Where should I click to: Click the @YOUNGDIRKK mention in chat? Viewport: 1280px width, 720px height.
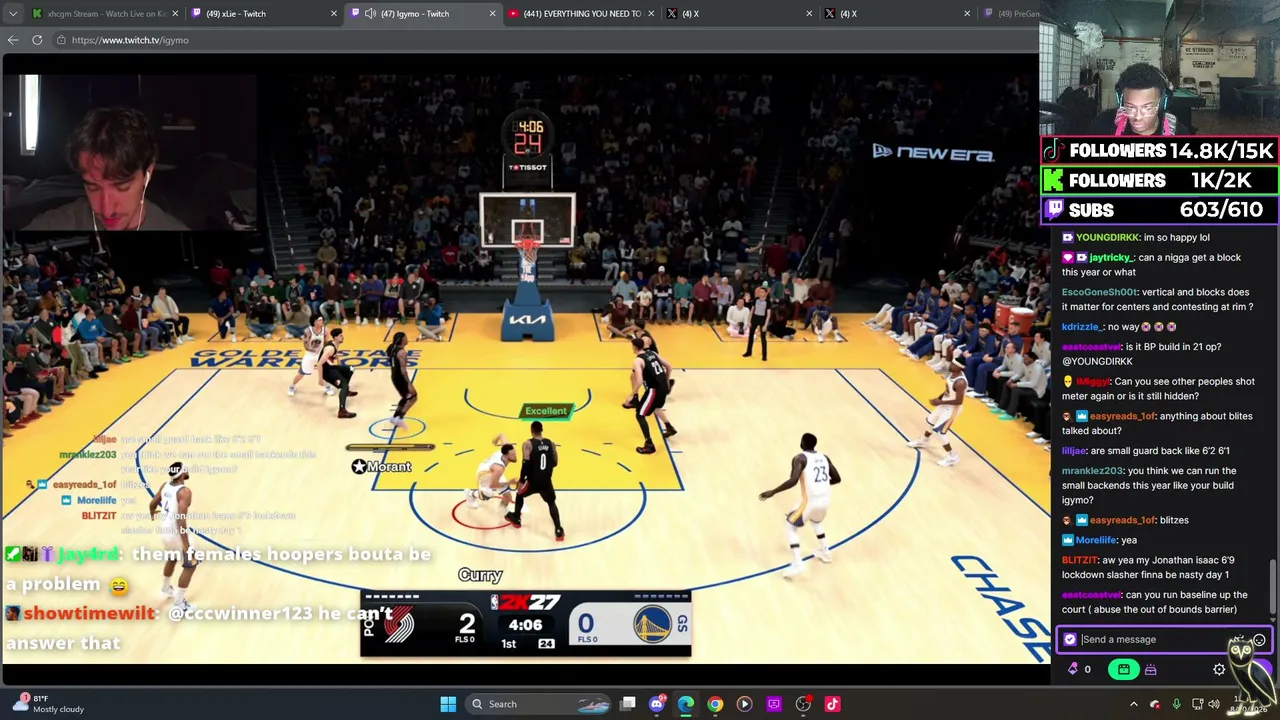click(x=1097, y=362)
